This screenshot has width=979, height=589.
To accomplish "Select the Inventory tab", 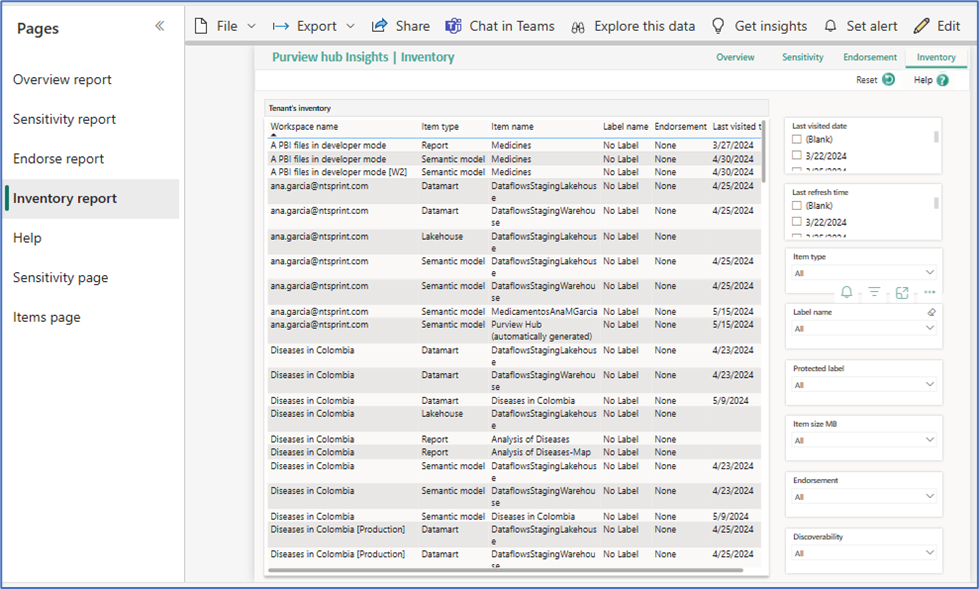I will pyautogui.click(x=936, y=57).
